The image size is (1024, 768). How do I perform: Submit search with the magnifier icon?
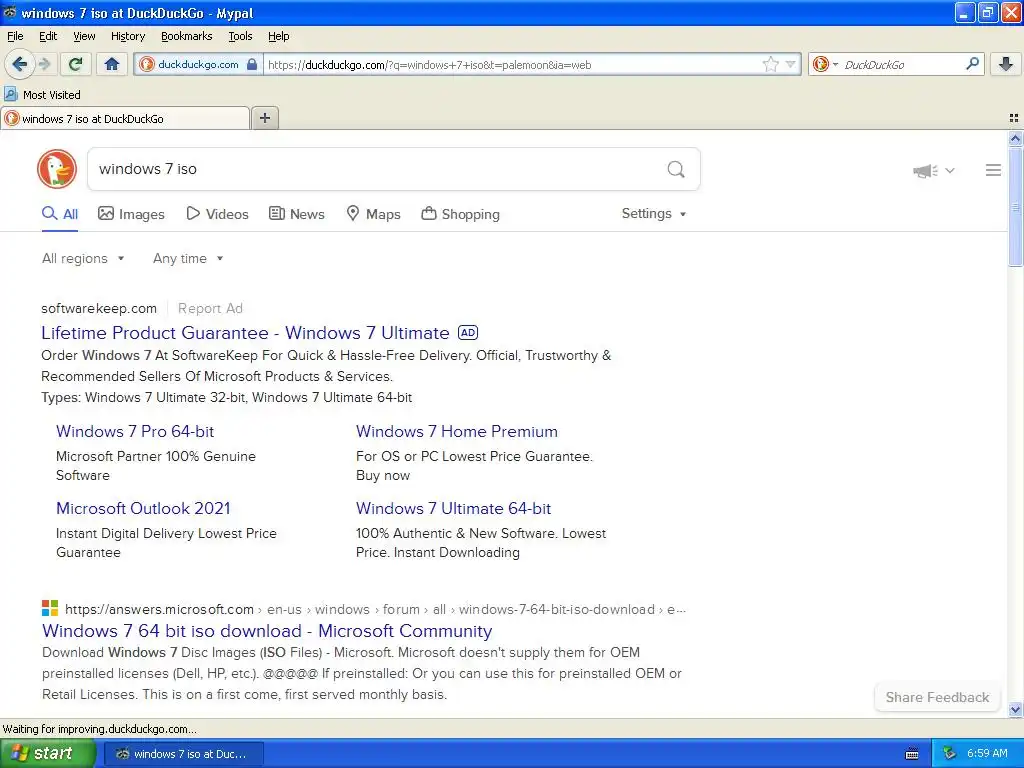coord(676,170)
